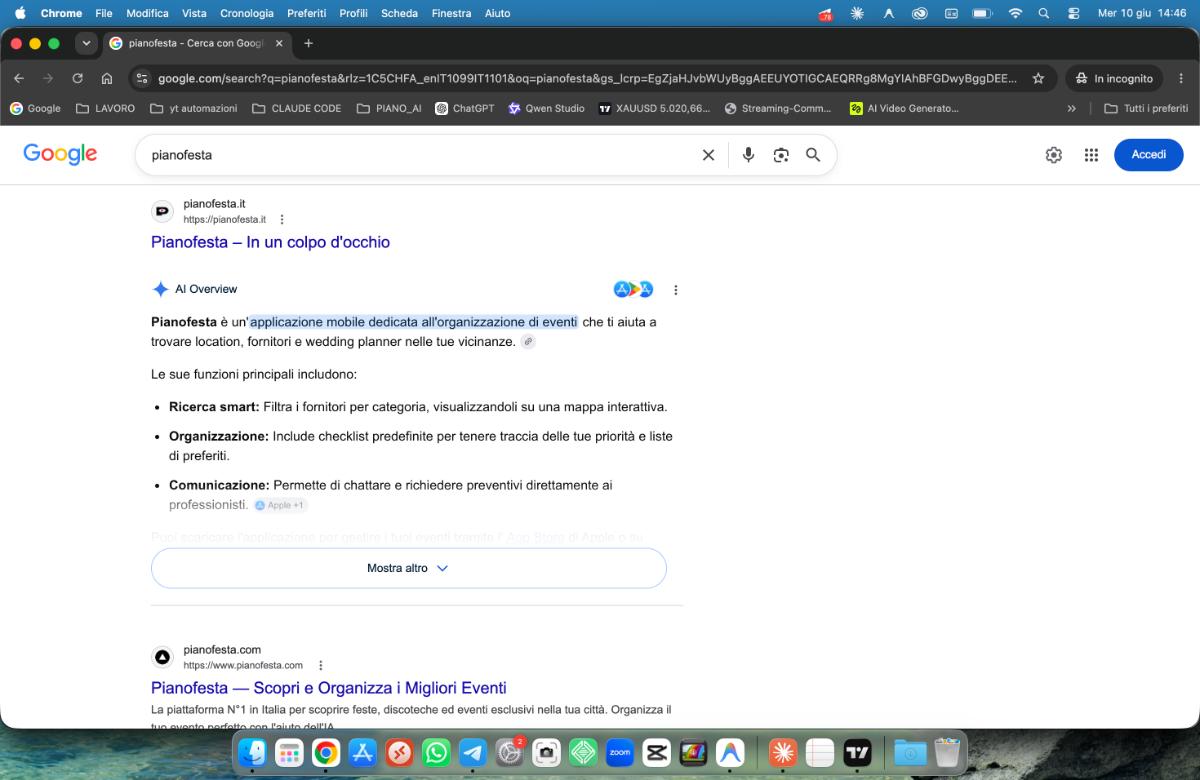Image resolution: width=1200 pixels, height=780 pixels.
Task: Open the 'Tutti i preferiti' folder
Action: tap(1146, 108)
